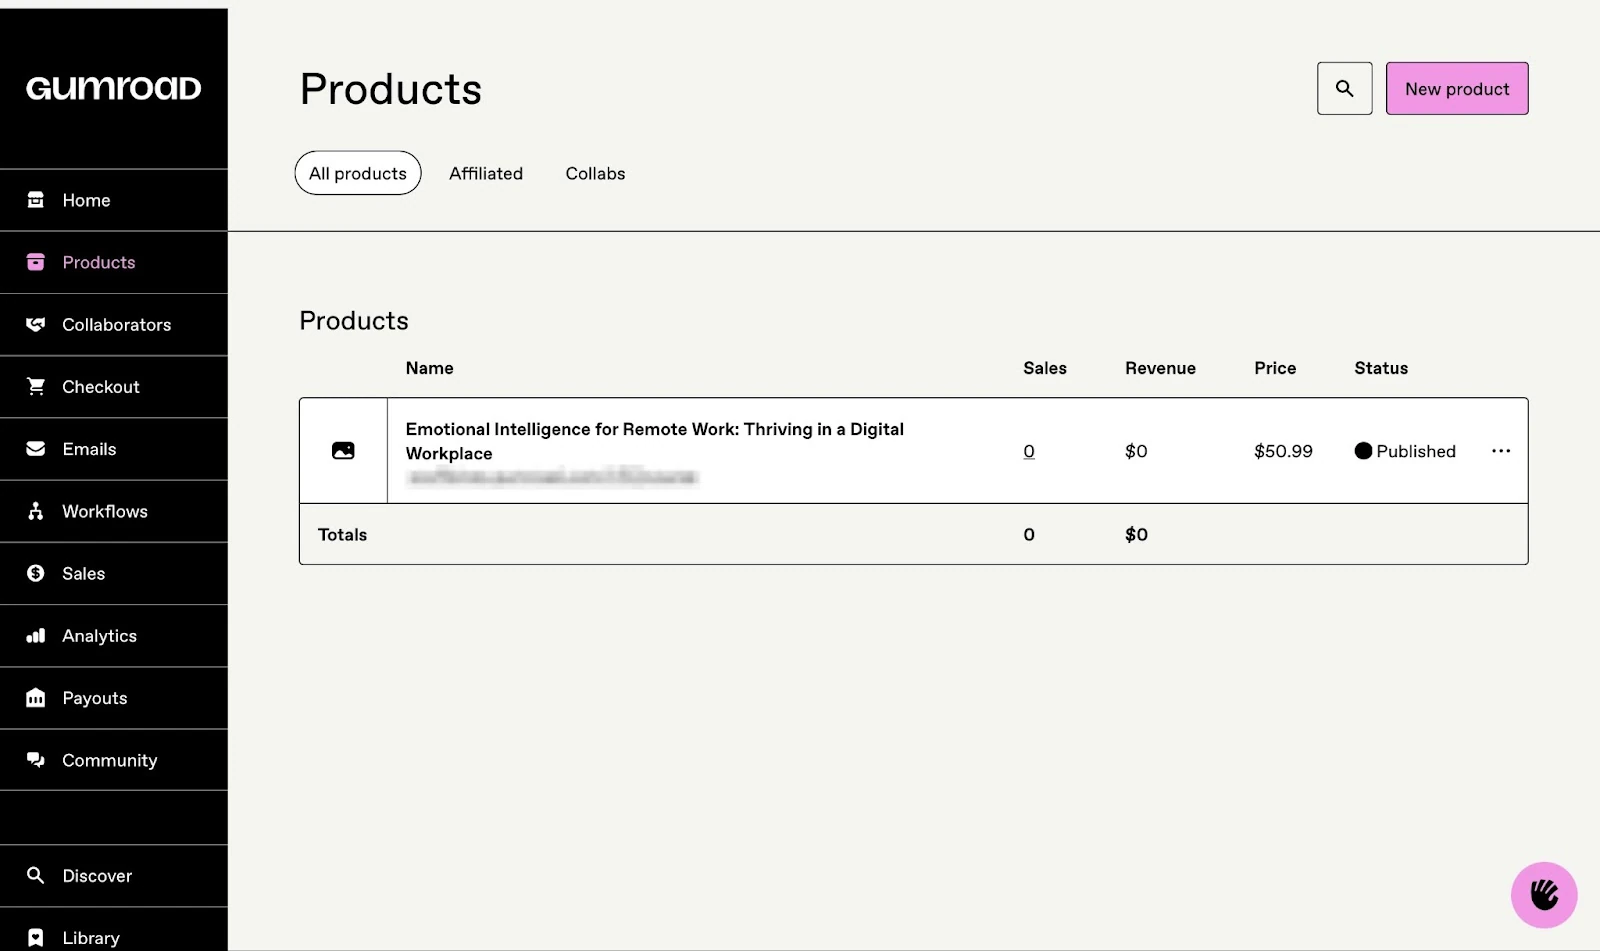Sort by the Status column header

point(1381,368)
